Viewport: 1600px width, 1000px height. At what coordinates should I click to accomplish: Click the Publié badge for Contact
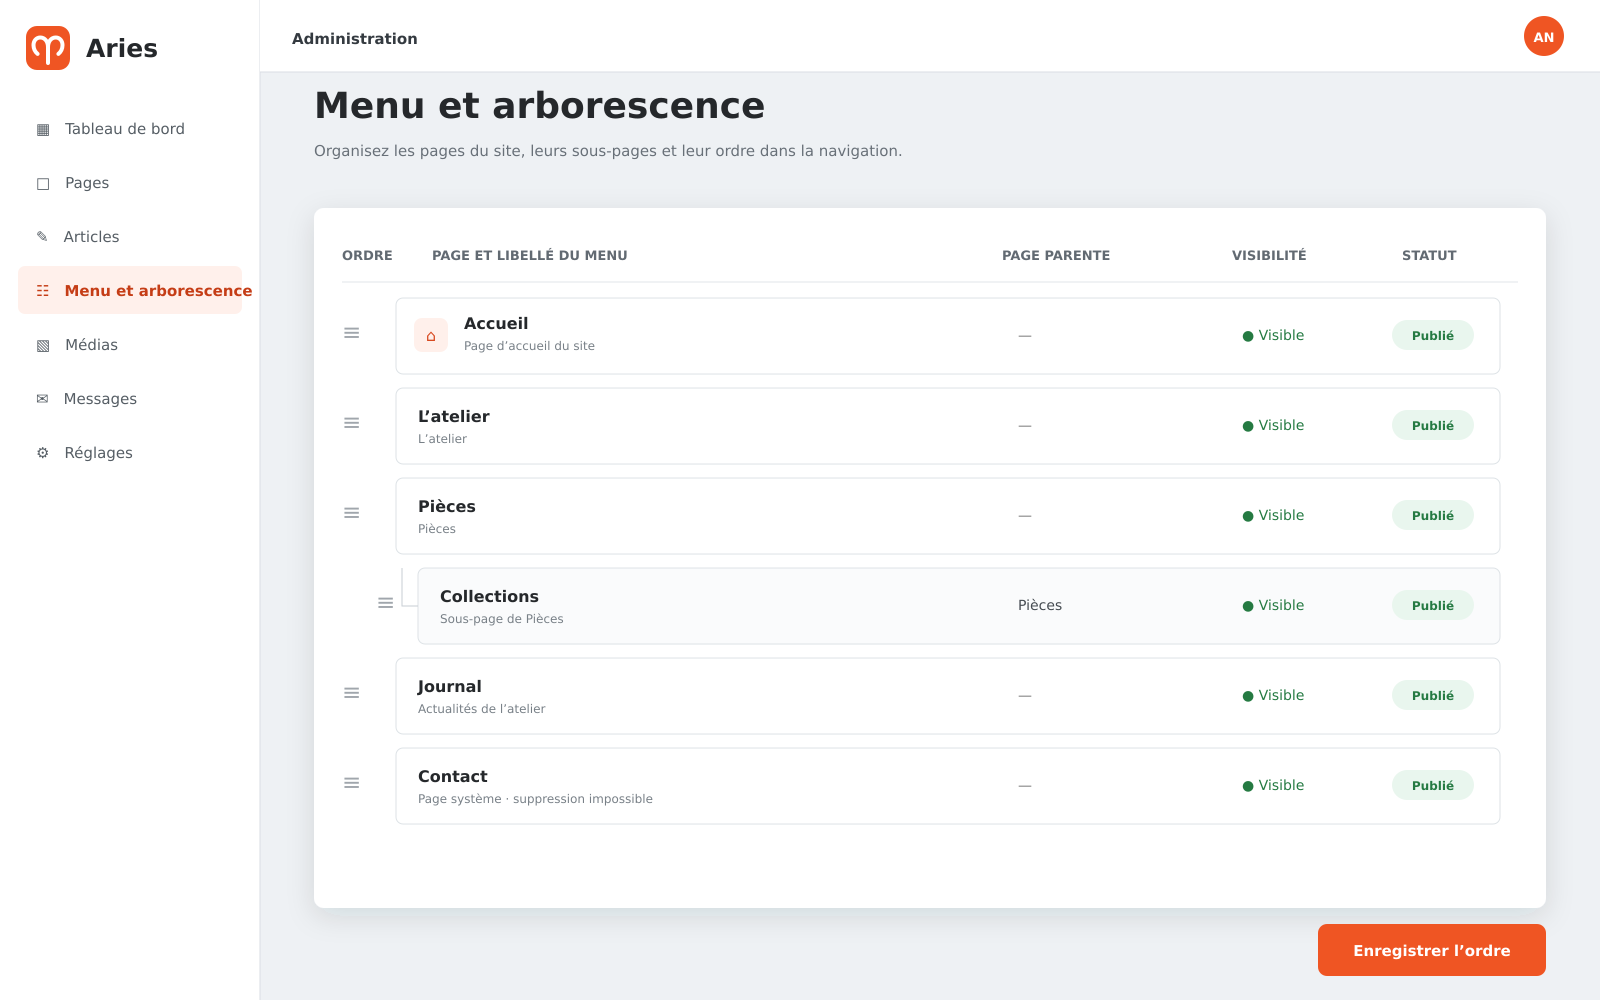point(1433,786)
